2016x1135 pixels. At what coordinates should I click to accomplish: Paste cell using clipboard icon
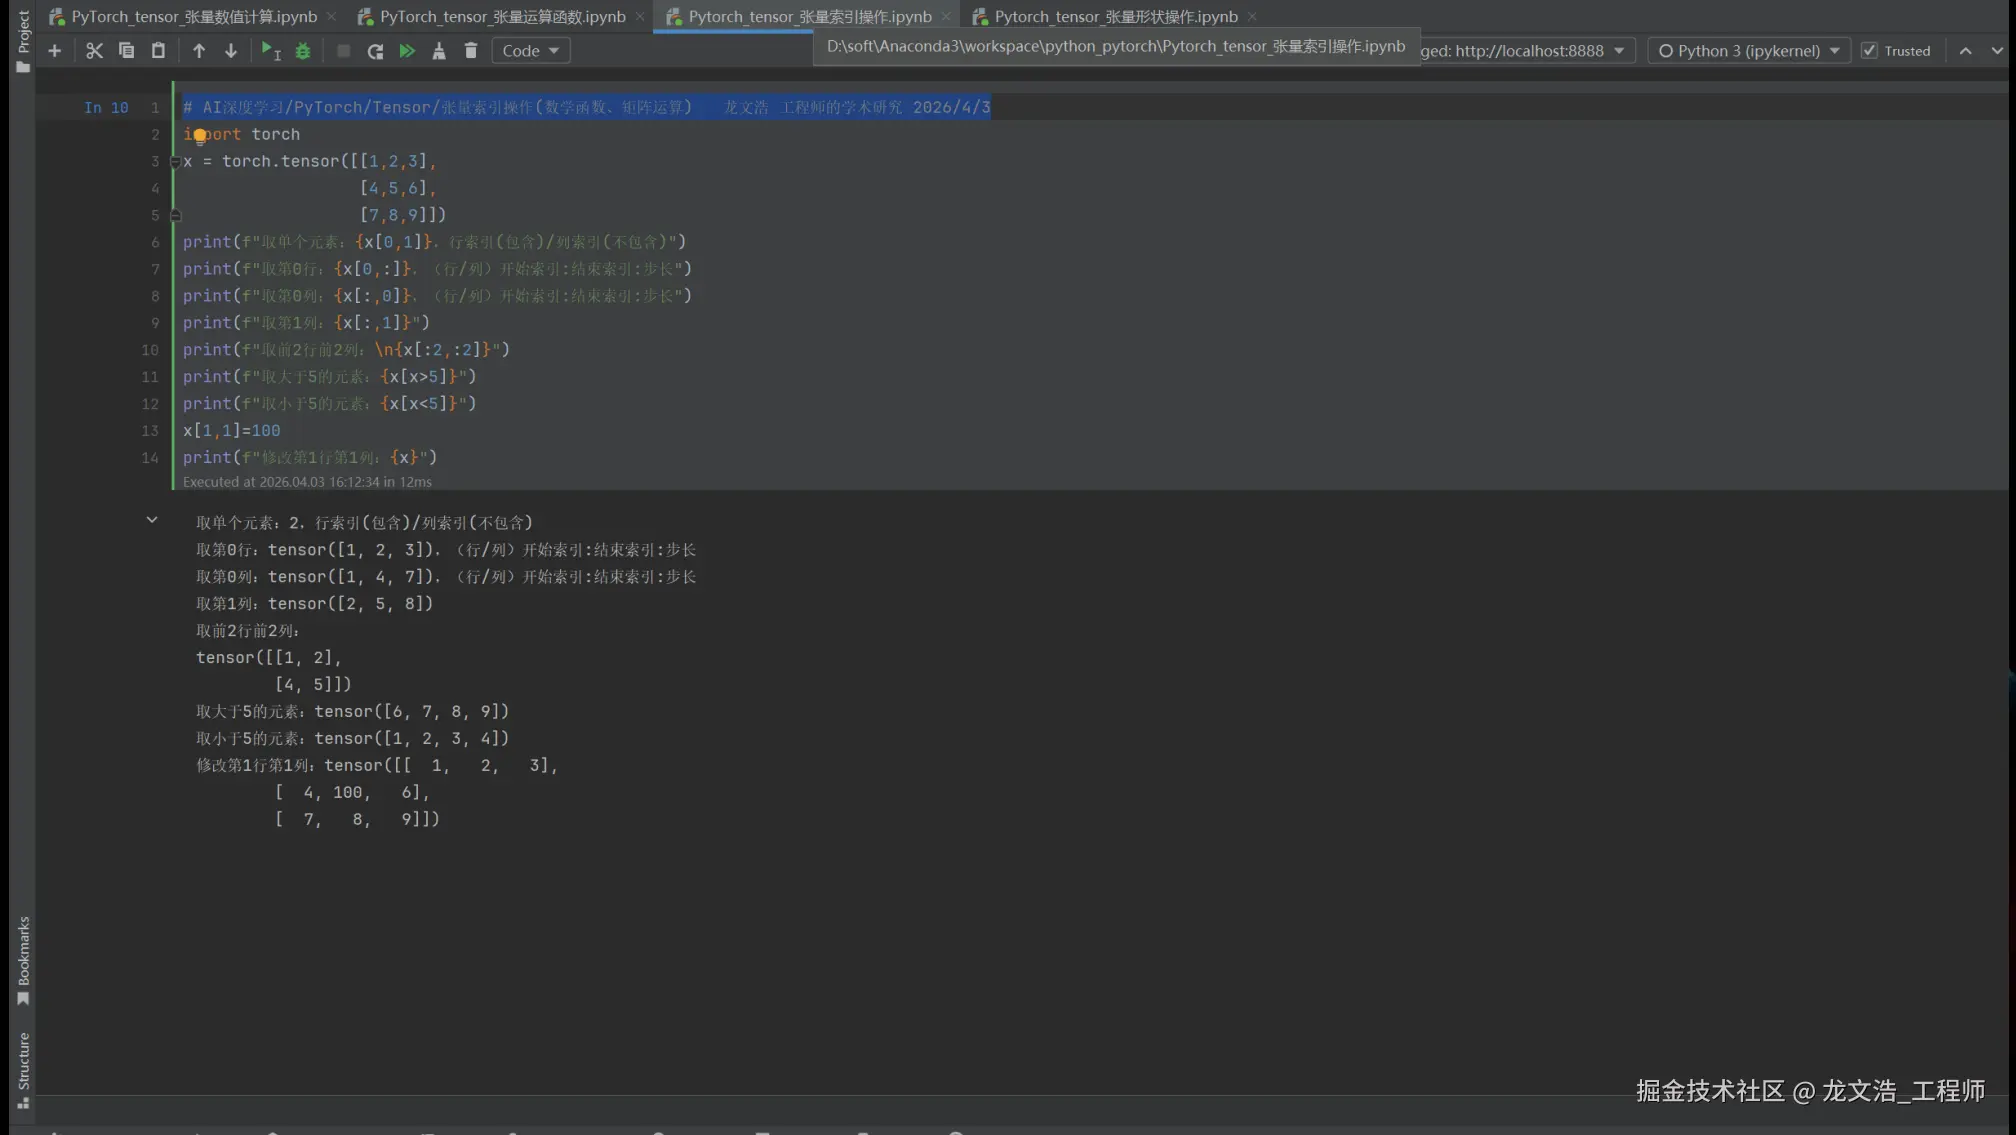click(x=158, y=51)
